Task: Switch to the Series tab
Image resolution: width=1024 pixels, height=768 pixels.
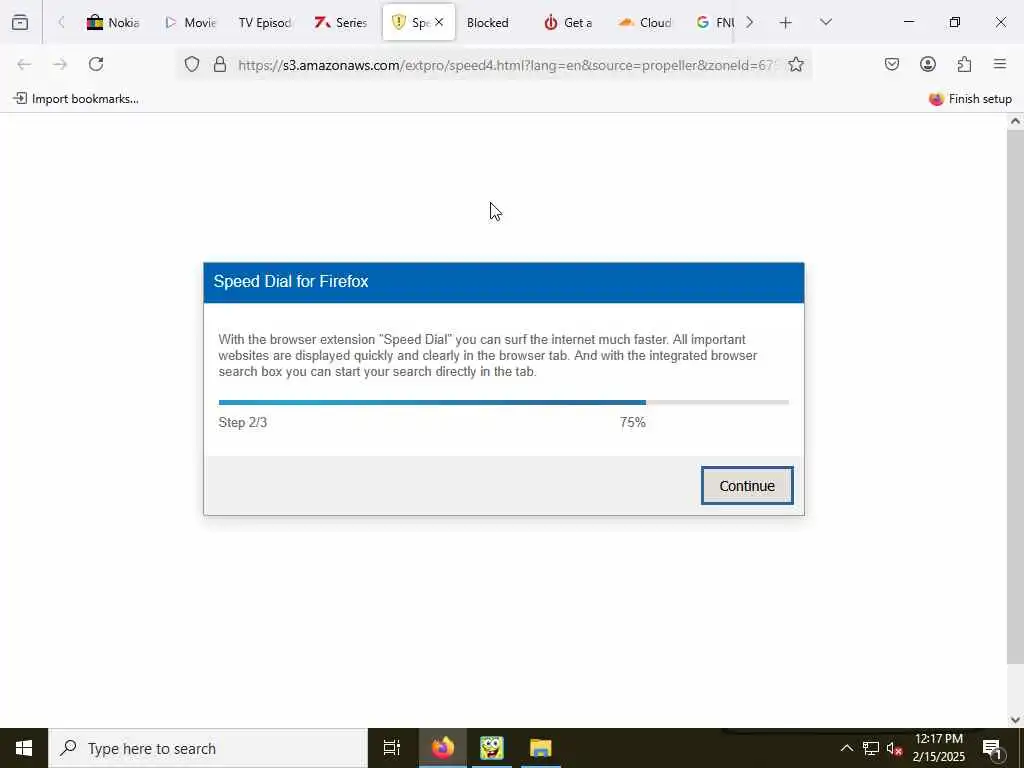Action: pyautogui.click(x=341, y=22)
